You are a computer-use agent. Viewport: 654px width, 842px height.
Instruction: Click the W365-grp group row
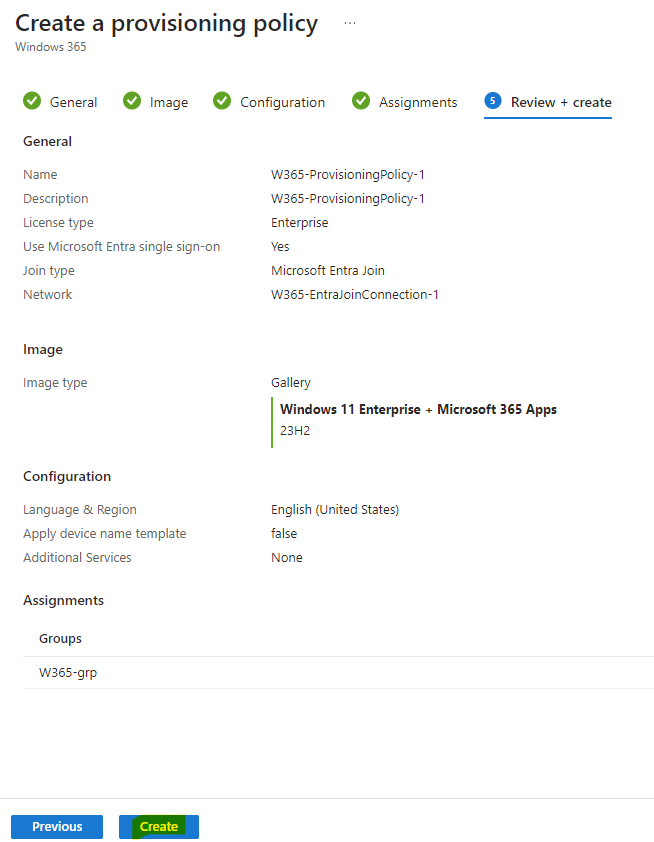click(x=338, y=673)
